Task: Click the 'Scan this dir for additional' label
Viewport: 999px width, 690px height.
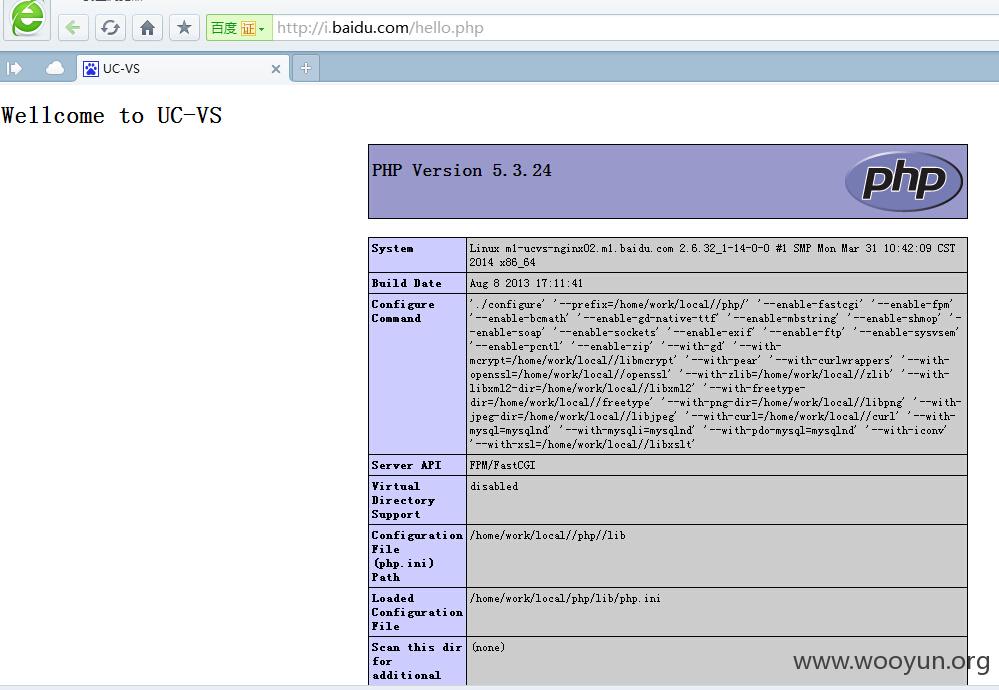Action: coord(417,661)
